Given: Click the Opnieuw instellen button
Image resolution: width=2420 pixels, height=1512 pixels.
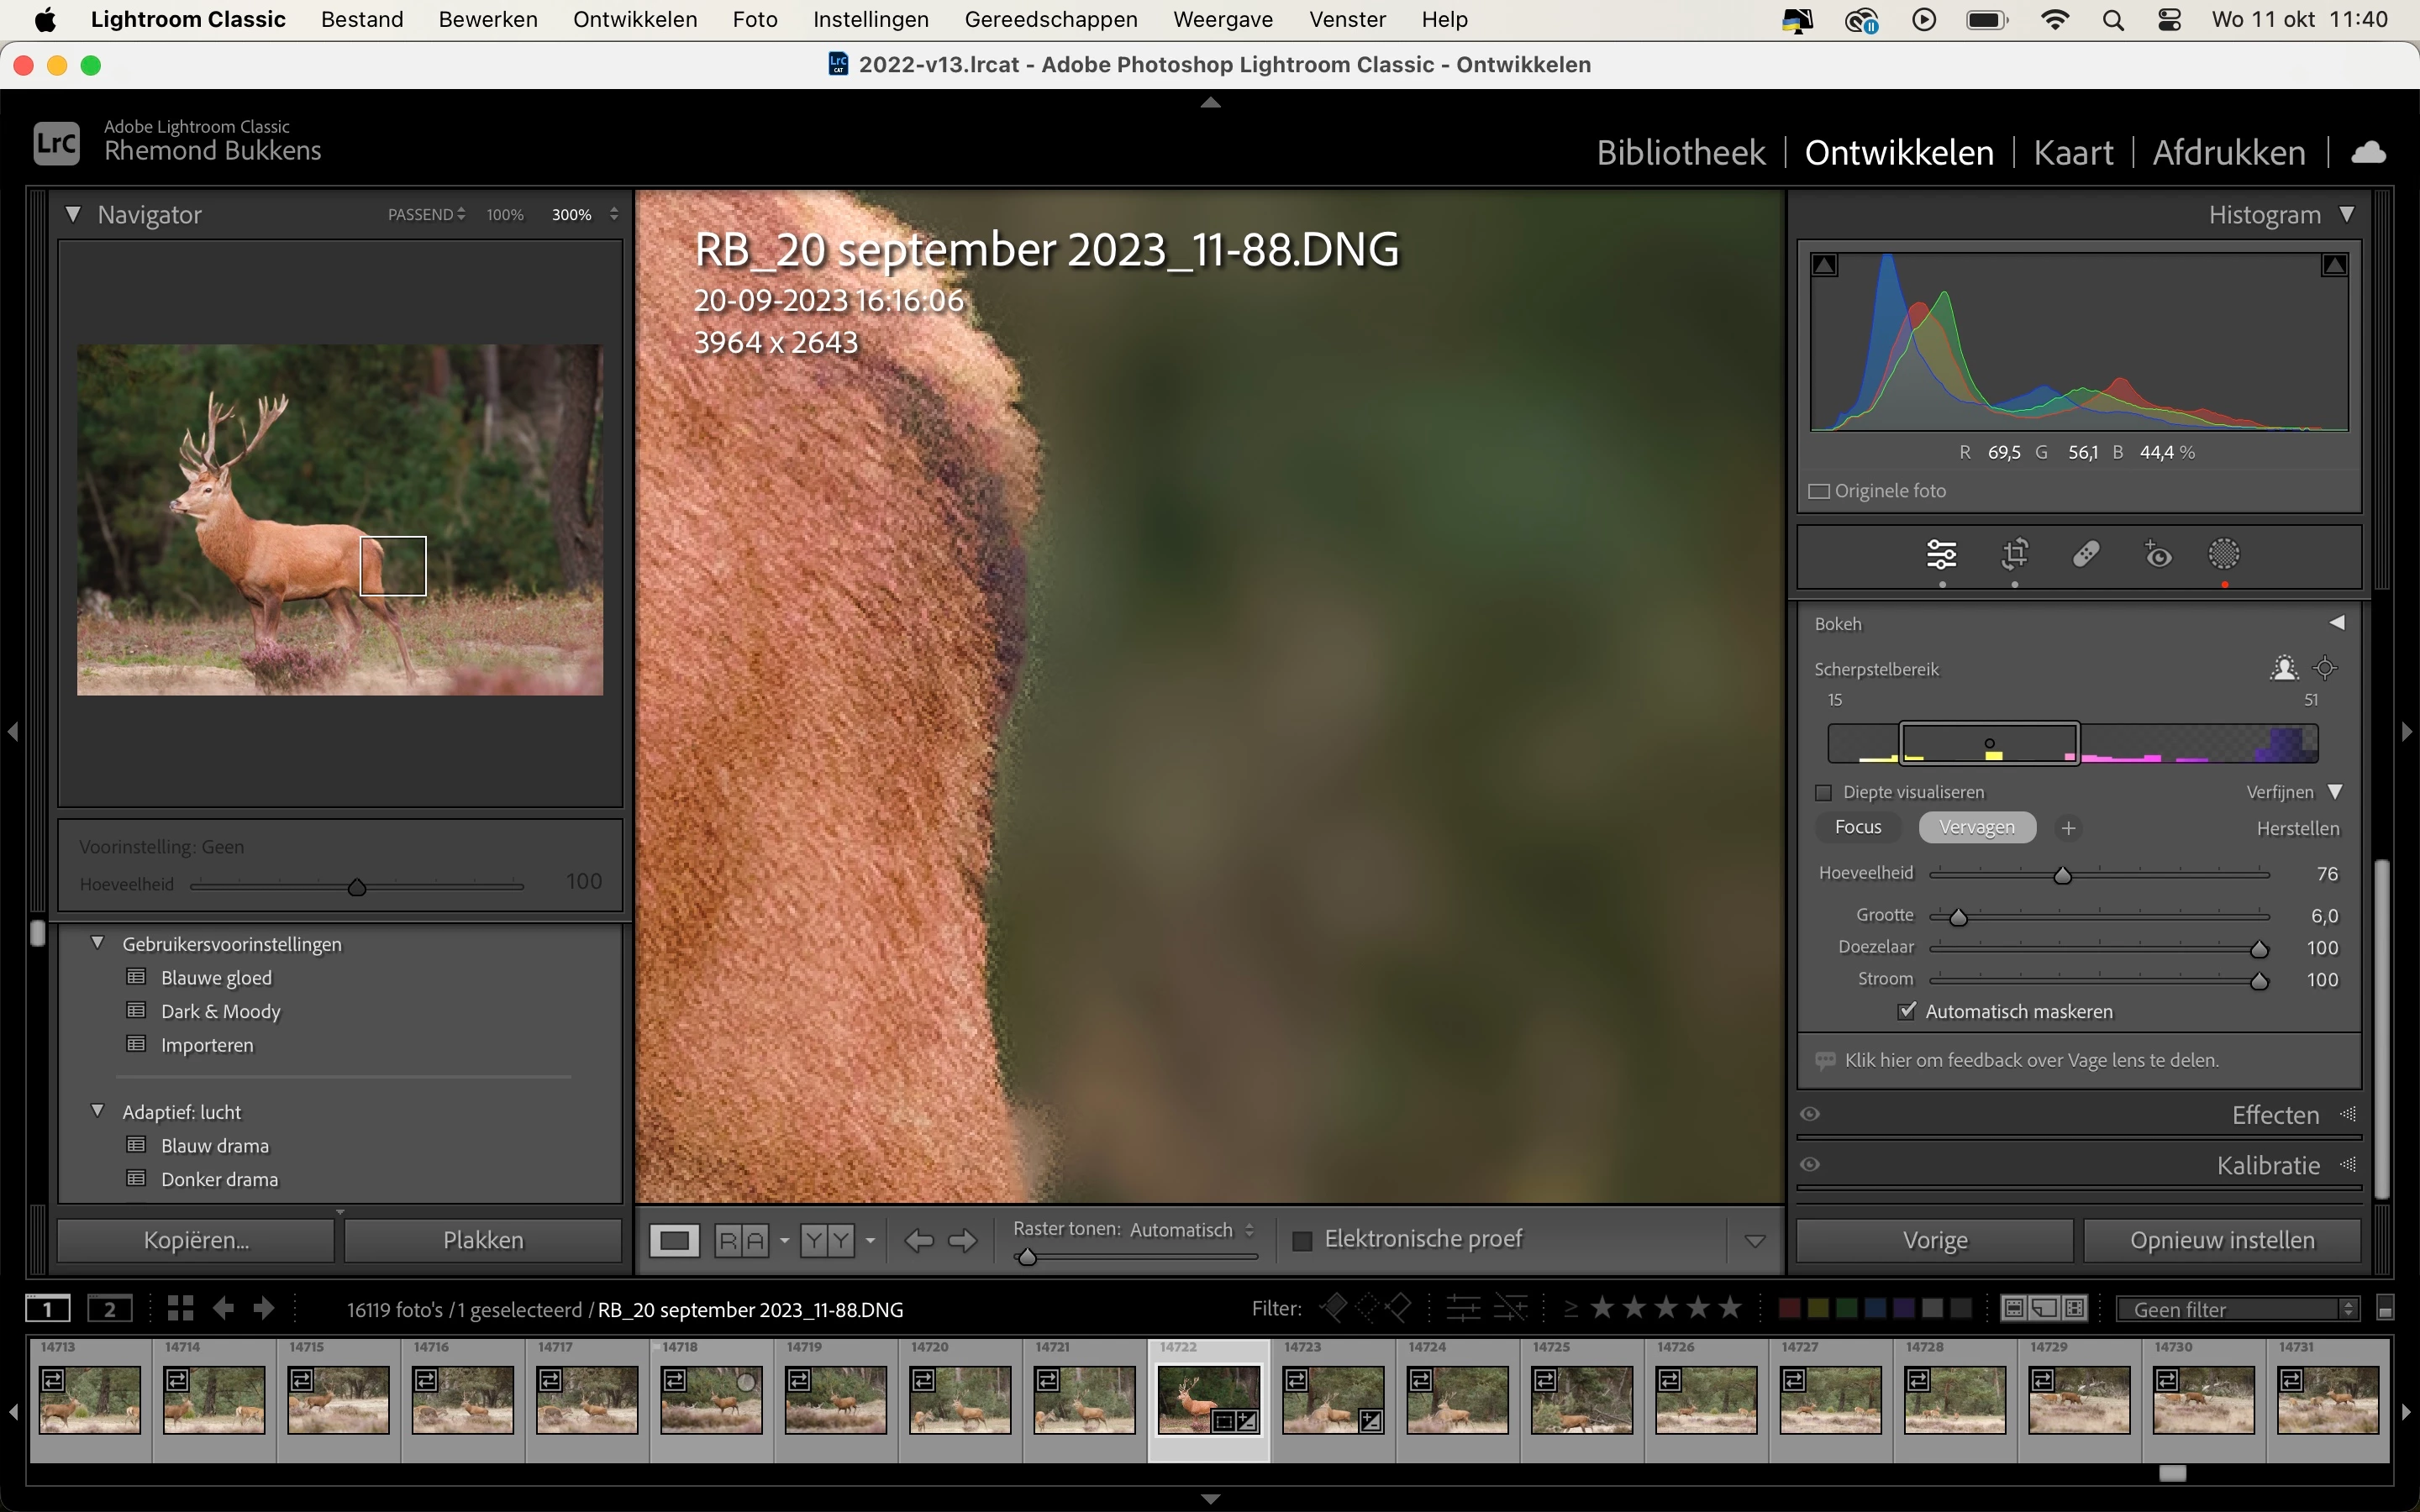Looking at the screenshot, I should pyautogui.click(x=2222, y=1240).
